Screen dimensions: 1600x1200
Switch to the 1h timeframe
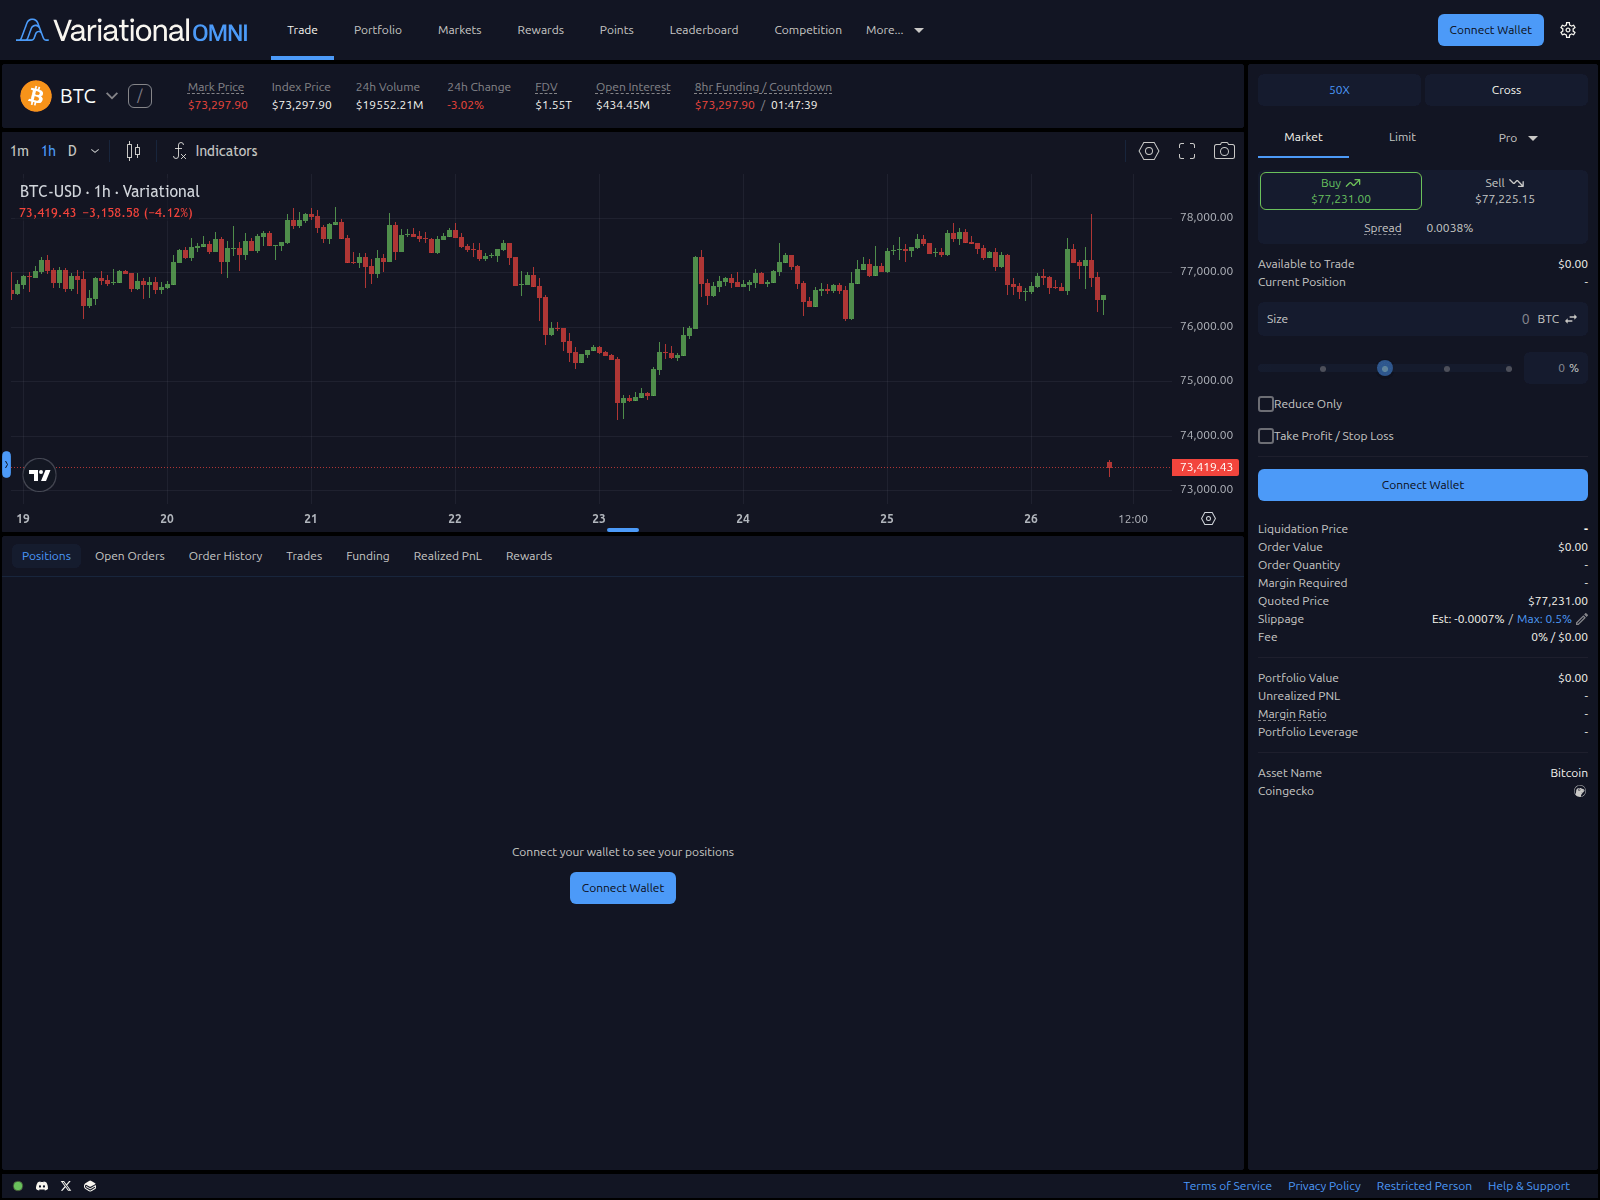48,151
